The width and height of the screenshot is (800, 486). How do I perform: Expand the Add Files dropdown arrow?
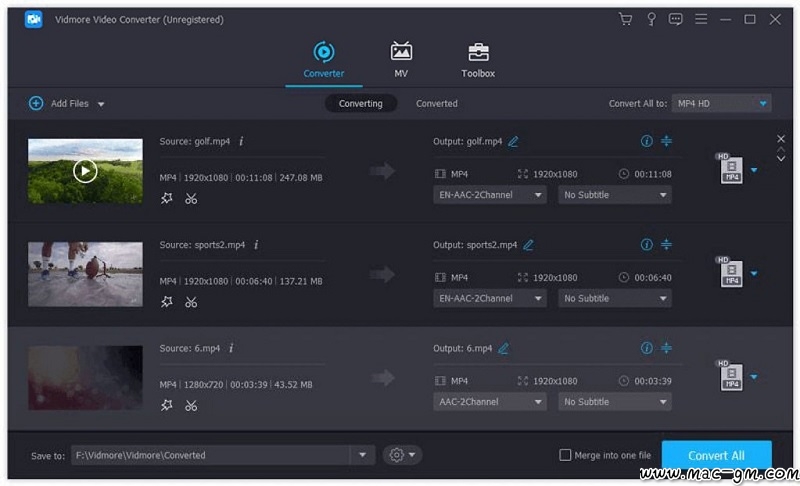[101, 104]
